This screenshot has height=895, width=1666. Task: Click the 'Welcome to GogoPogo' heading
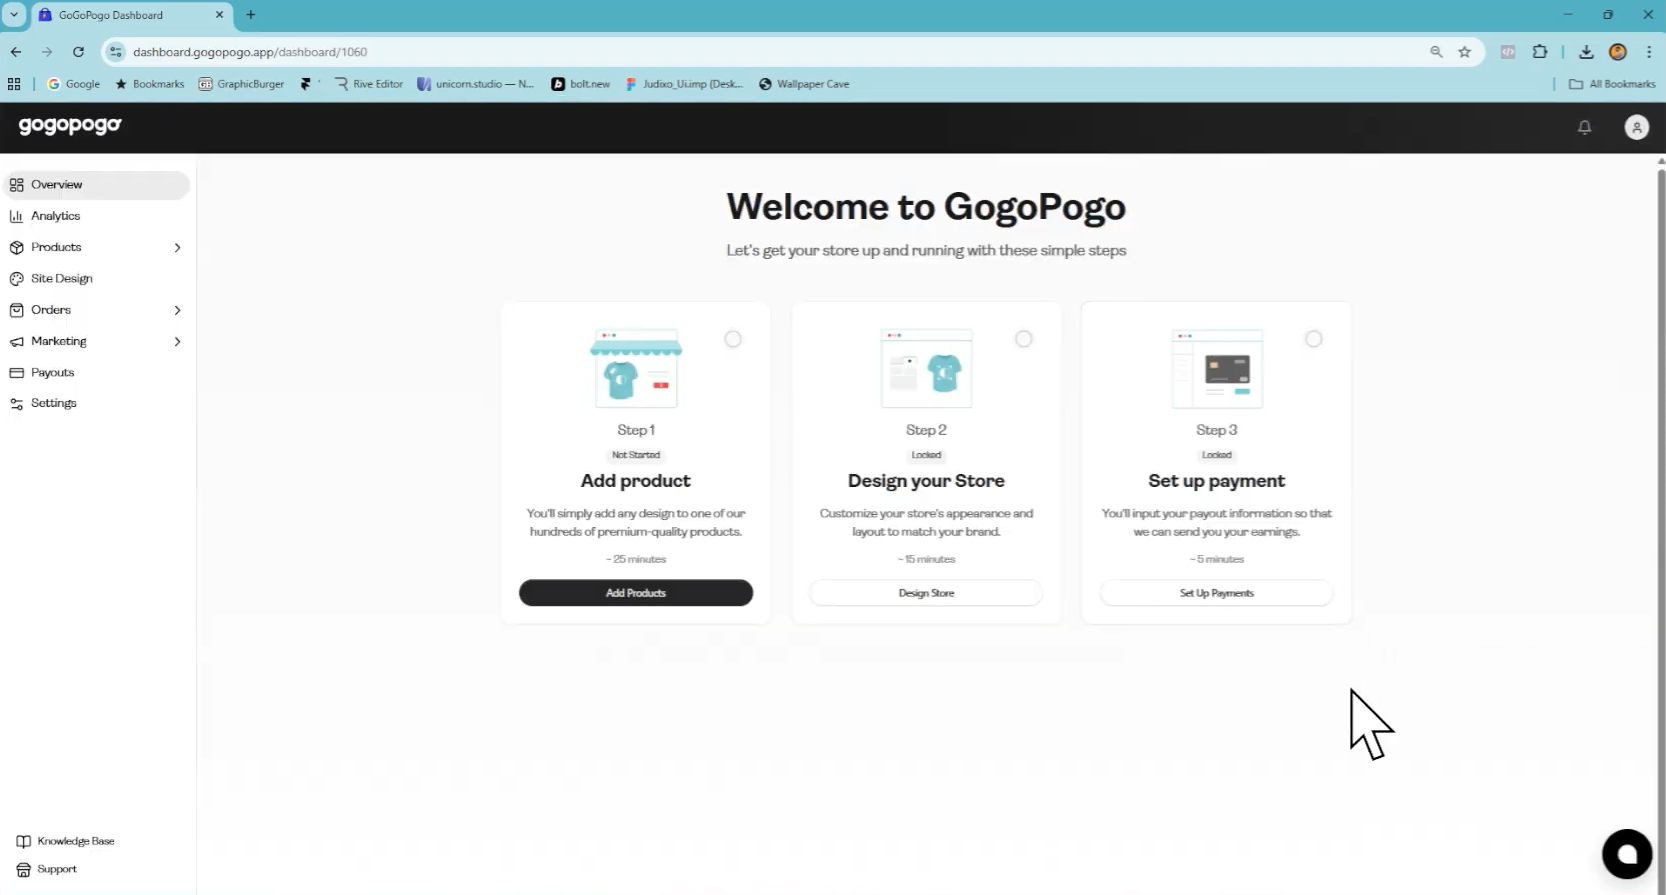[926, 207]
